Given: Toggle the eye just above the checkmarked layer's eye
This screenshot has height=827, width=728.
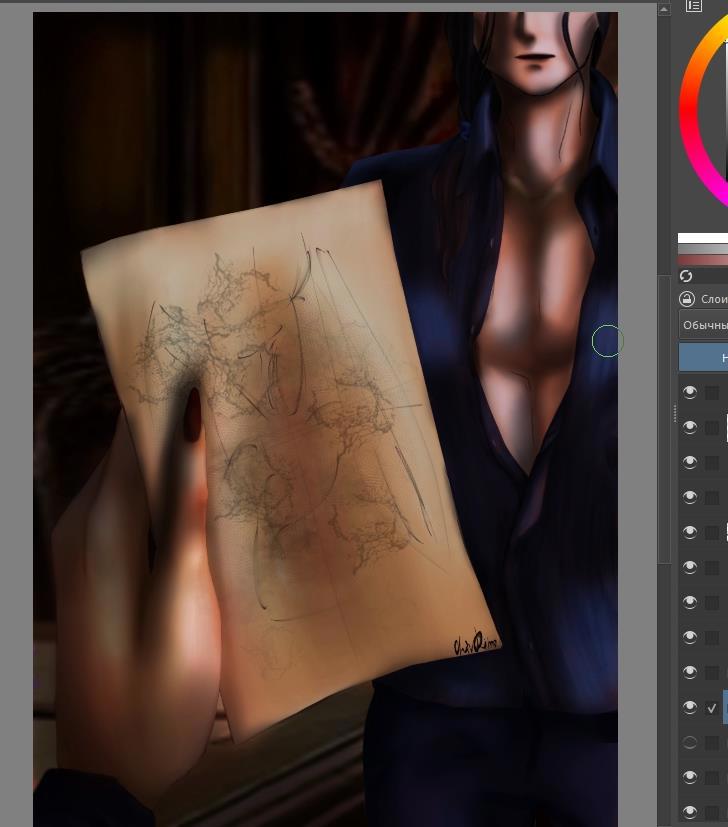Looking at the screenshot, I should coord(689,672).
